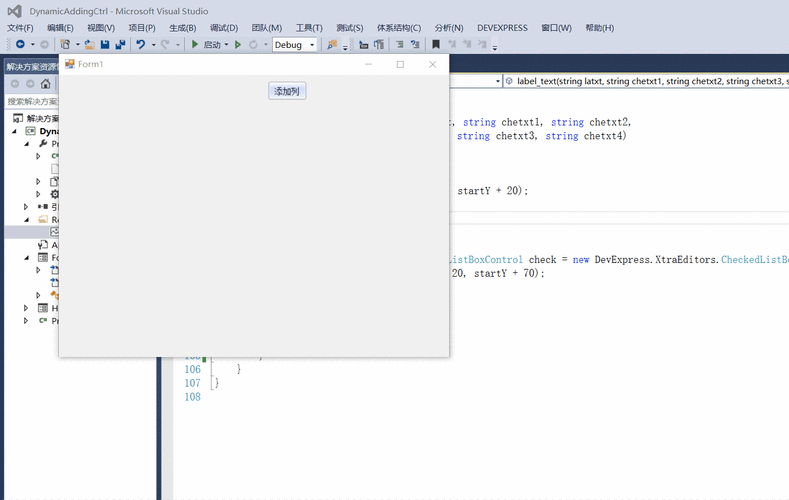Viewport: 789px width, 500px height.
Task: Click the Save All toolbar icon
Action: (x=120, y=44)
